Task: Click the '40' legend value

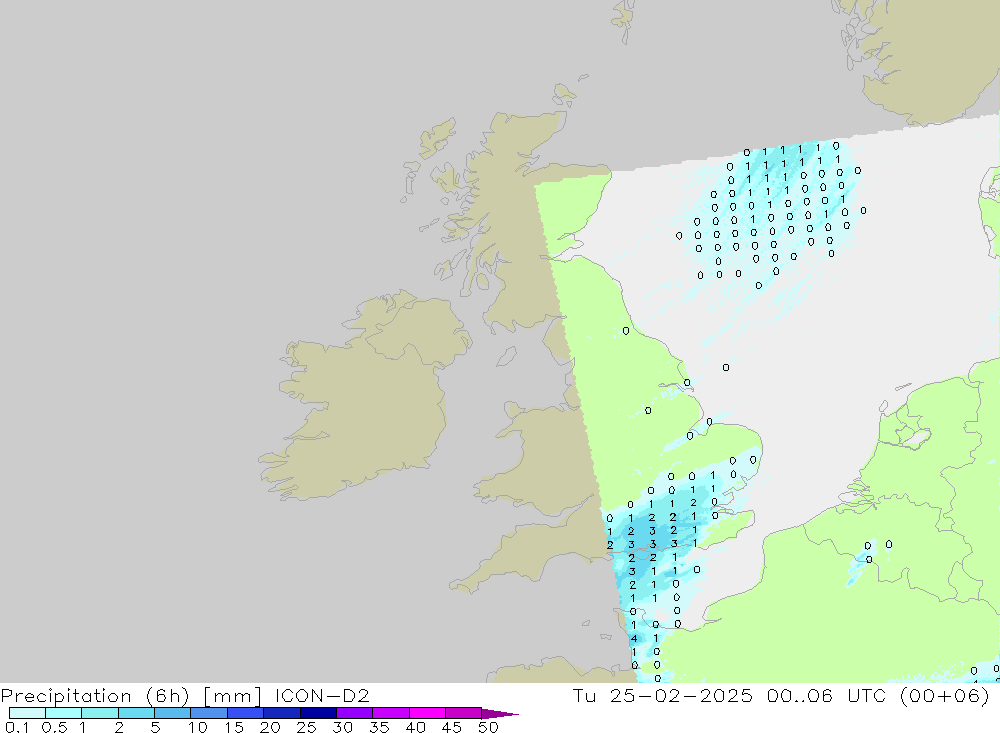Action: (x=416, y=727)
